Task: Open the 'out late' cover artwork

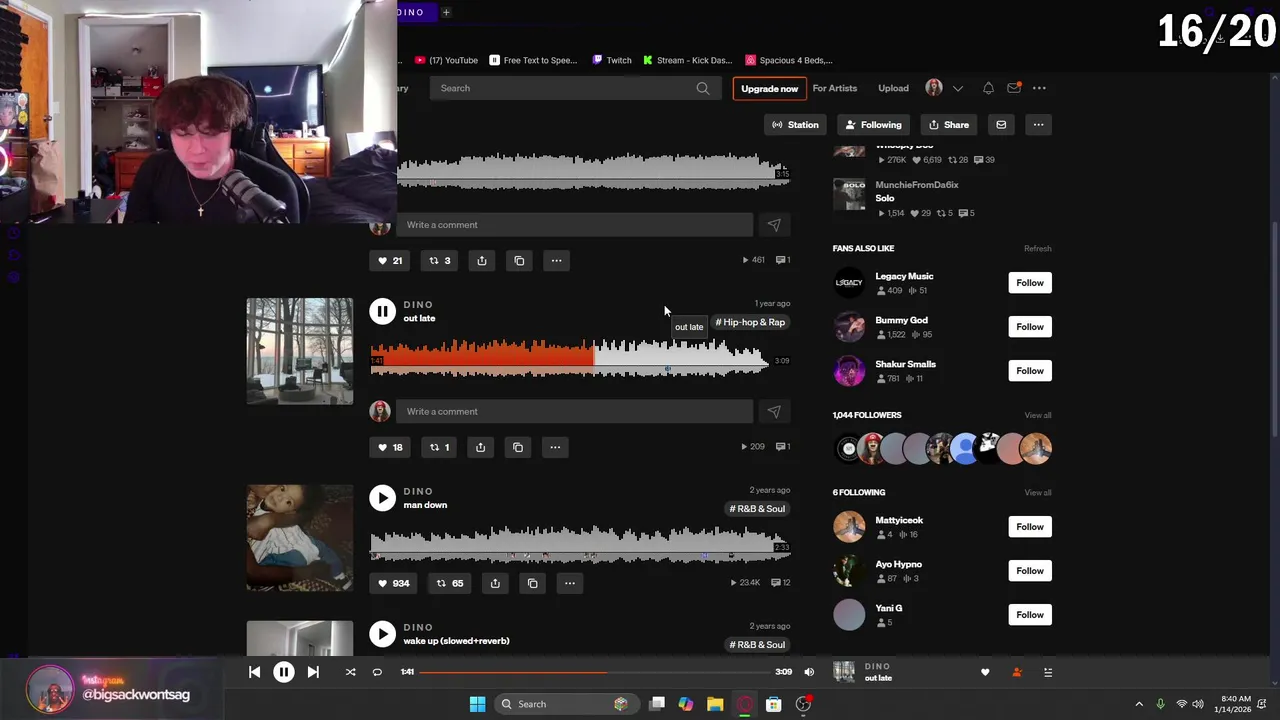Action: [300, 351]
